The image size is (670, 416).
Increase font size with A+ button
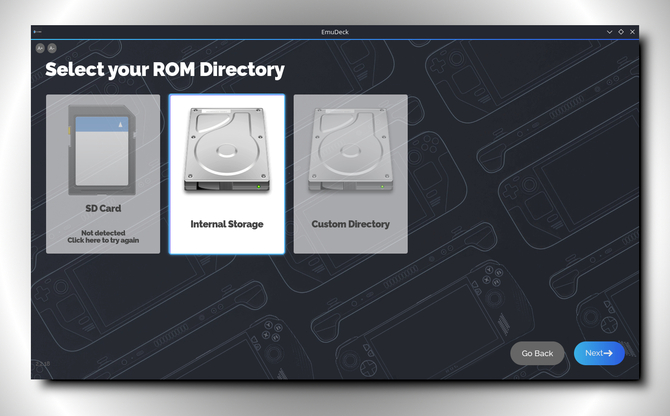[x=40, y=48]
